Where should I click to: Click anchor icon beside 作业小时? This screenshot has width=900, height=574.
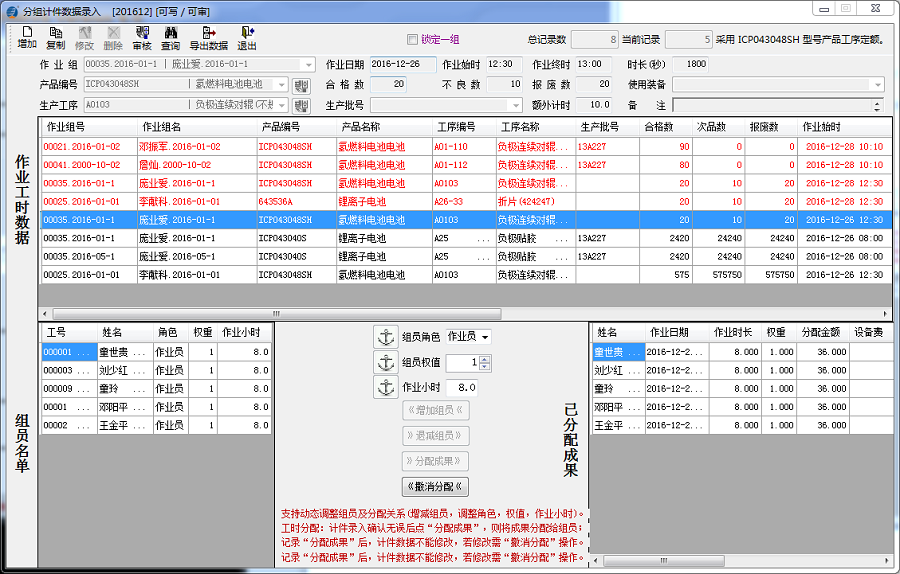pyautogui.click(x=385, y=387)
